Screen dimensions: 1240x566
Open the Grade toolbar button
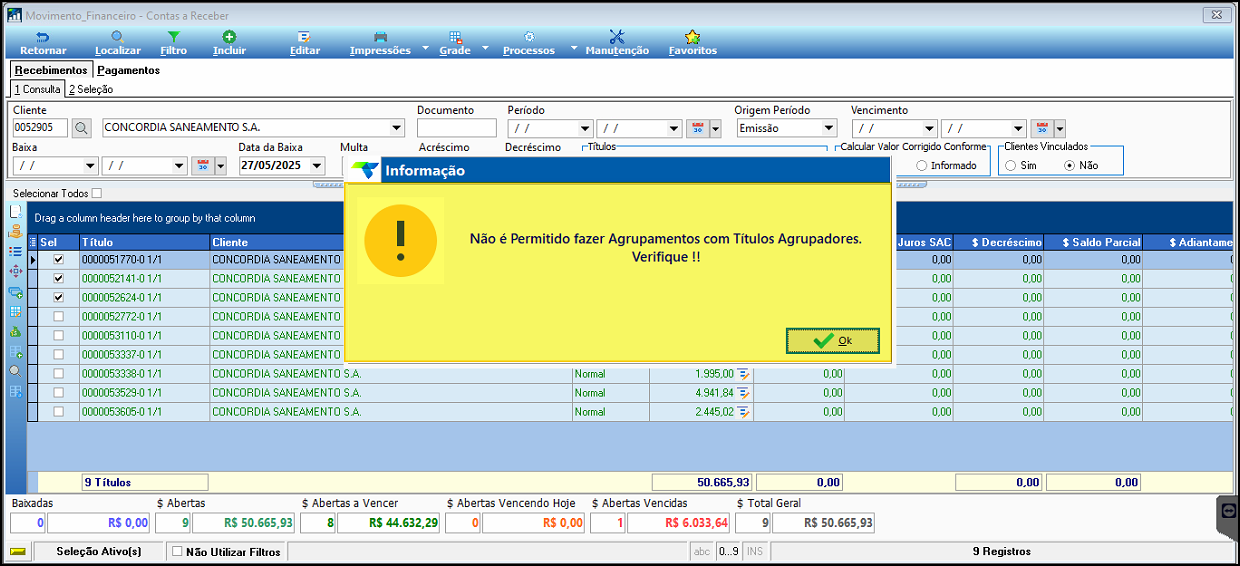455,43
